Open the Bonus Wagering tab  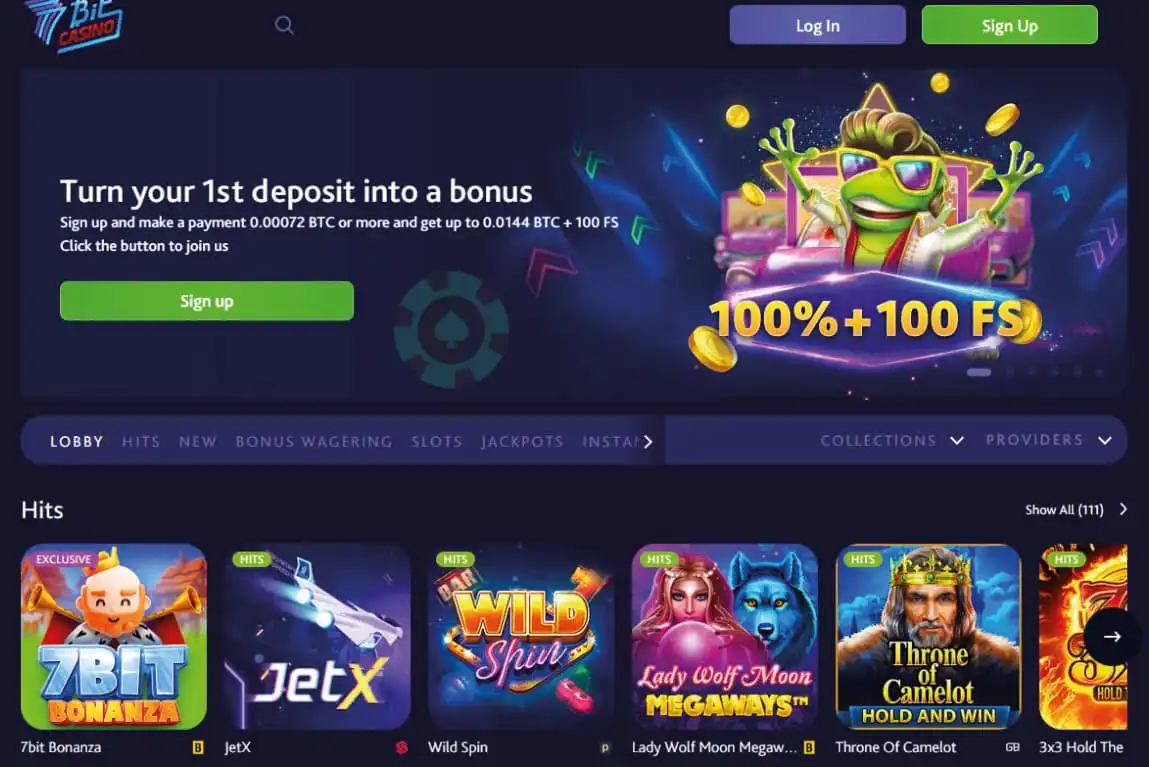pos(314,442)
